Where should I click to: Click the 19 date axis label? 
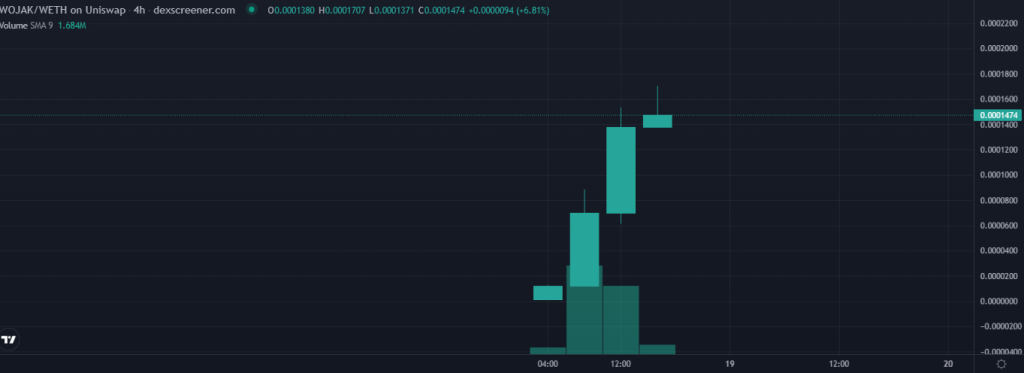pos(729,363)
